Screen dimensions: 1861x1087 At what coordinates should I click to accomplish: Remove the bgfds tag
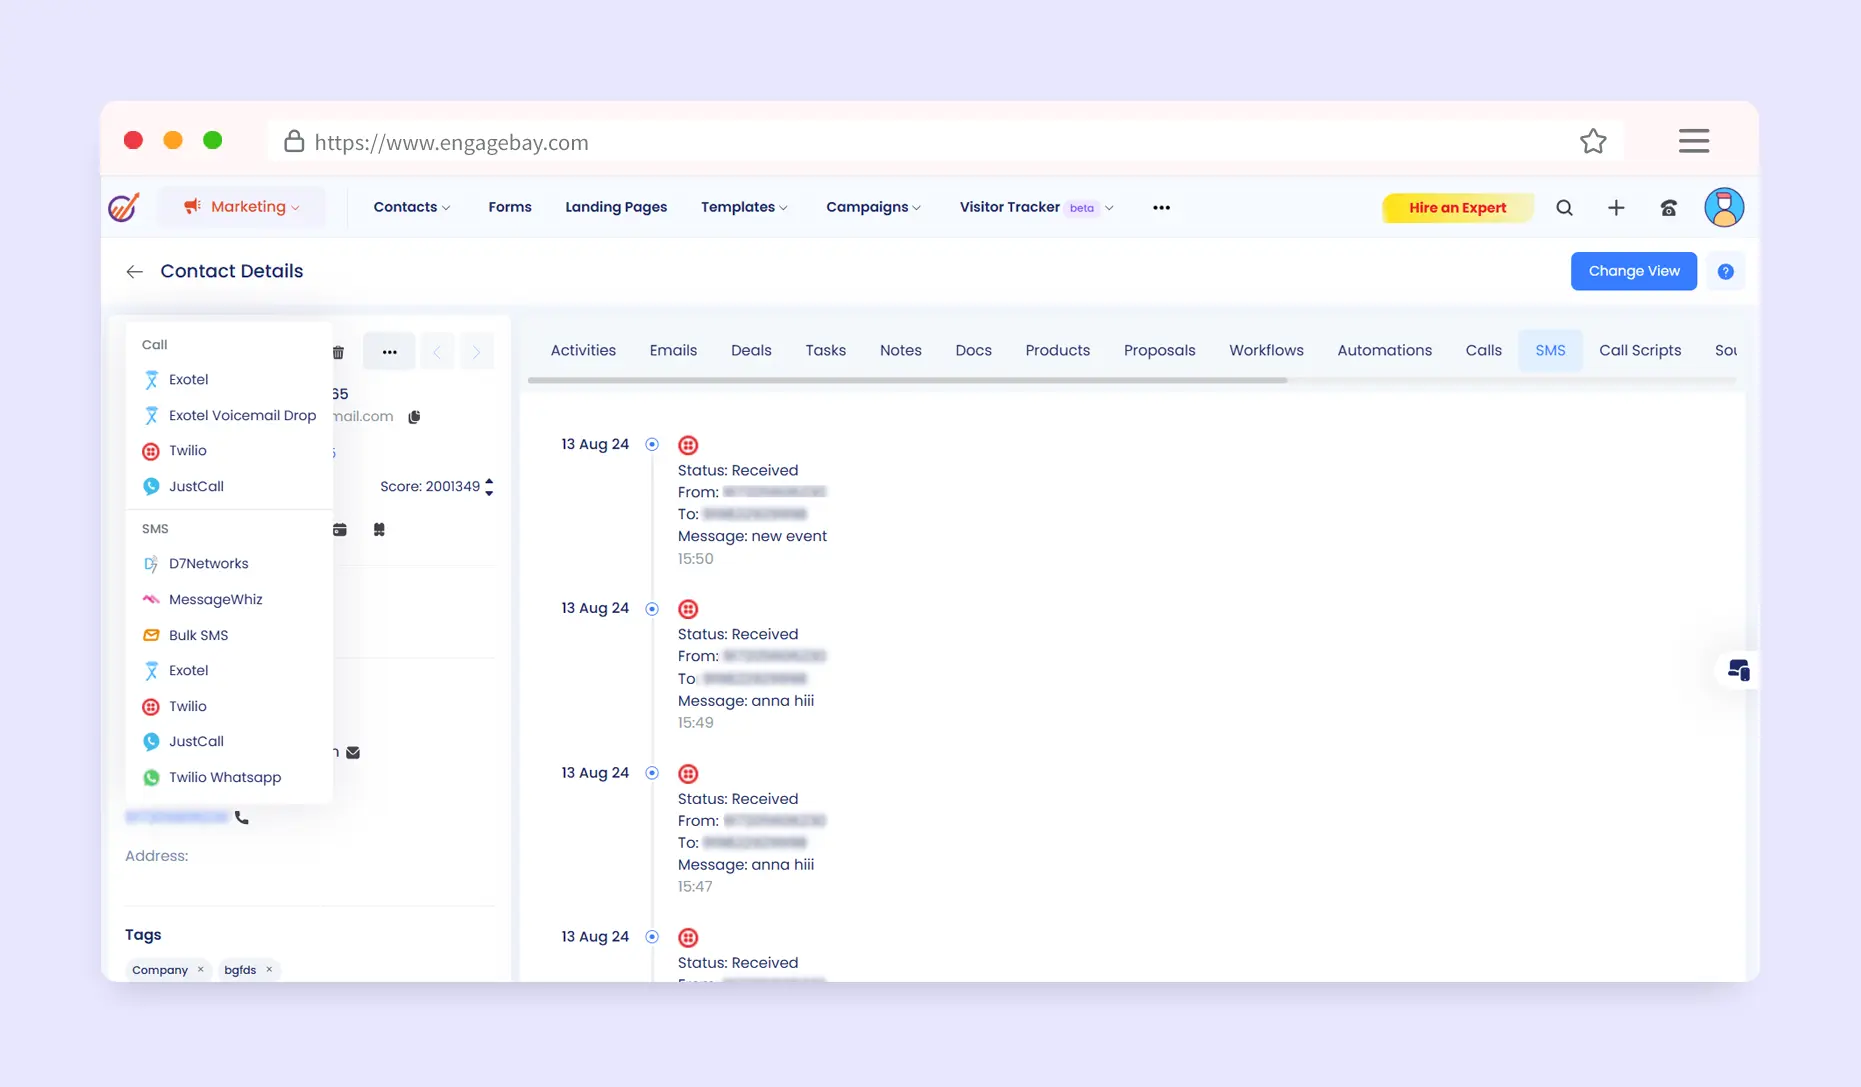pyautogui.click(x=269, y=970)
